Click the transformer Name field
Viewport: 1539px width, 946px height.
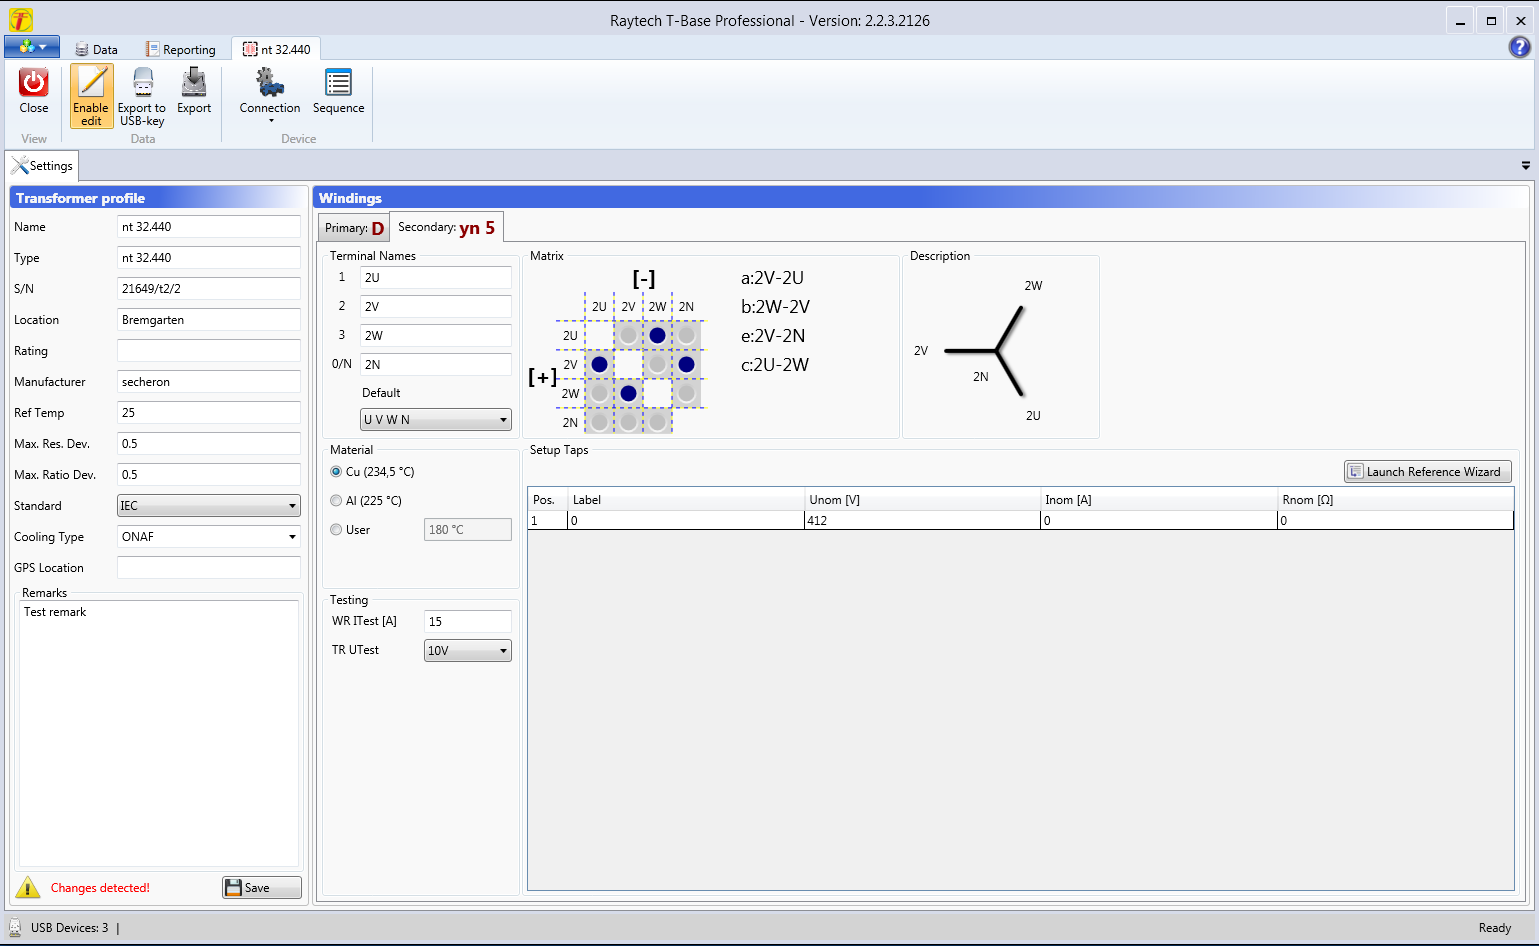[x=209, y=227]
